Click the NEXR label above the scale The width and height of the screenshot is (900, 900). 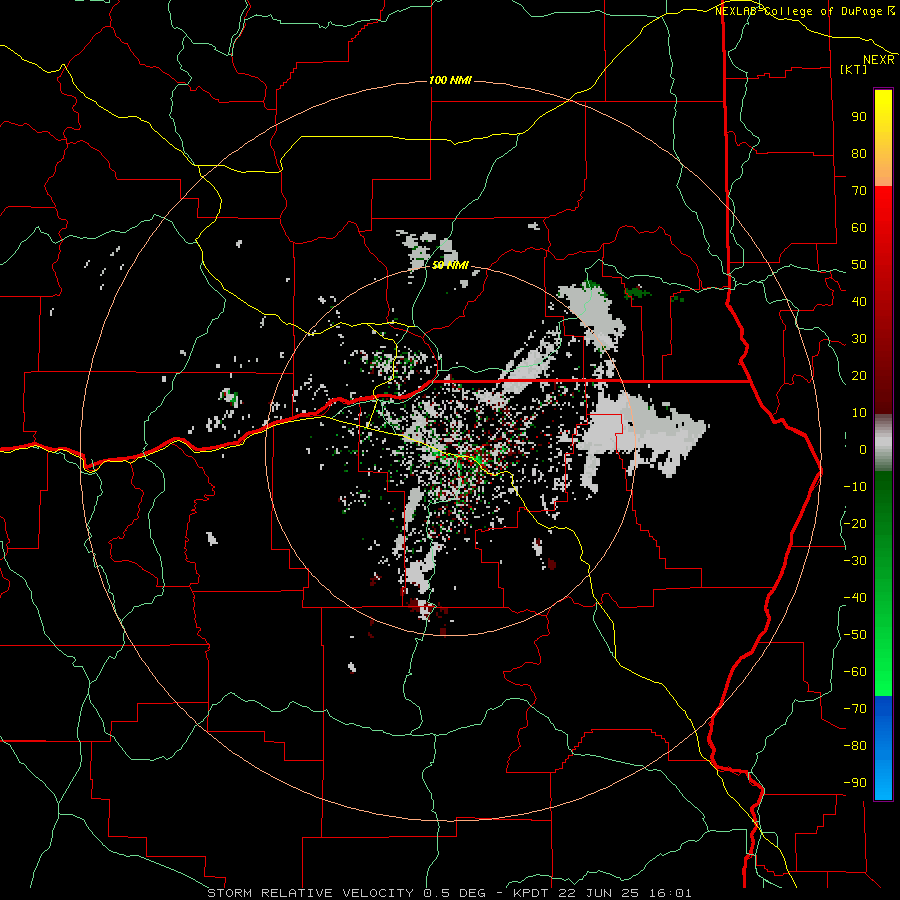879,60
